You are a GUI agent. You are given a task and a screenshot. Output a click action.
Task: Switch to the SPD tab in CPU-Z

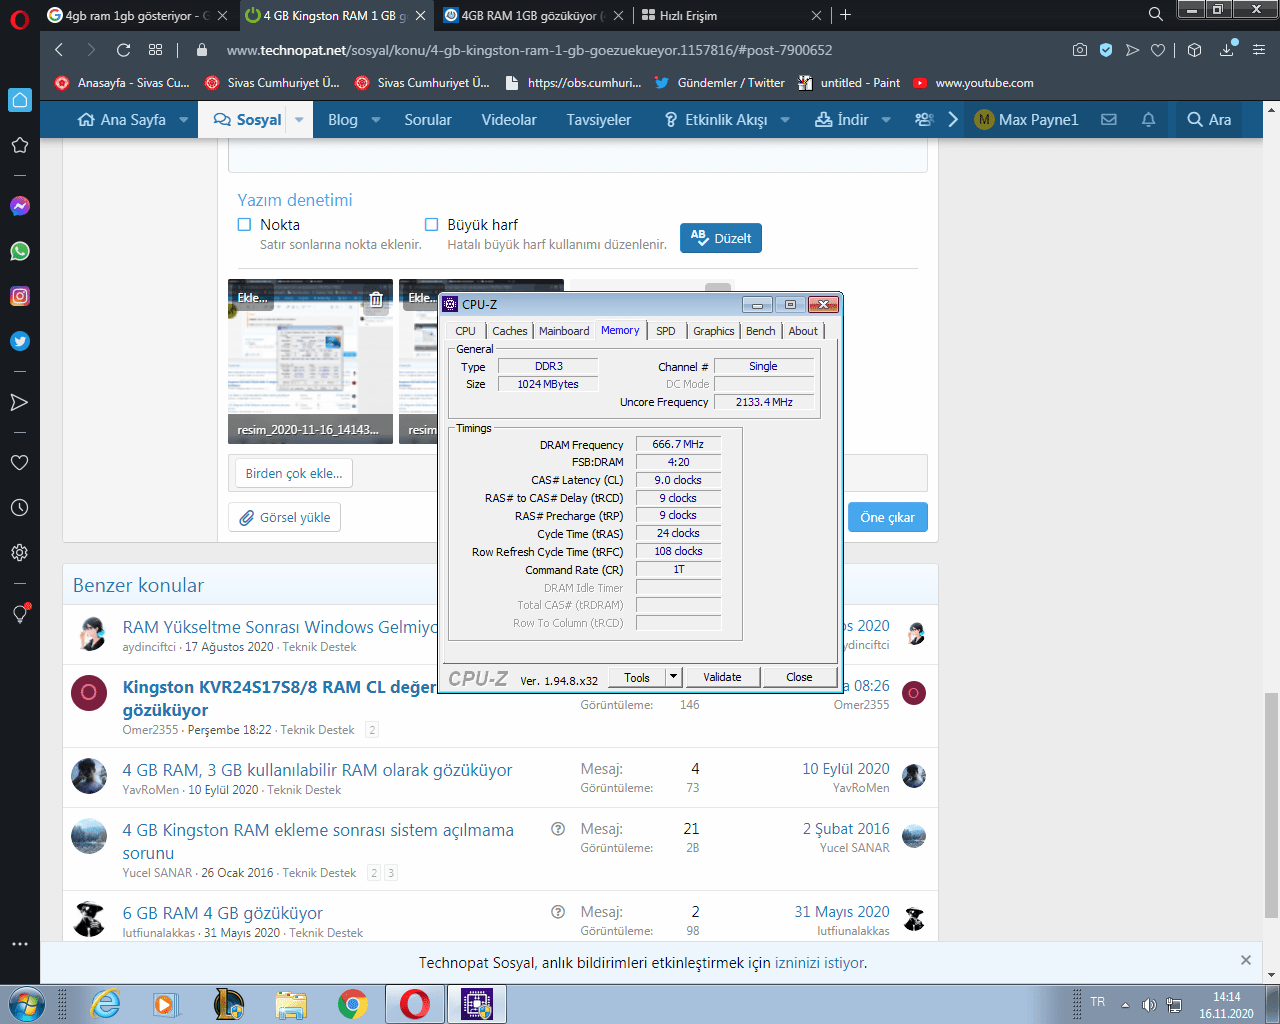[665, 330]
